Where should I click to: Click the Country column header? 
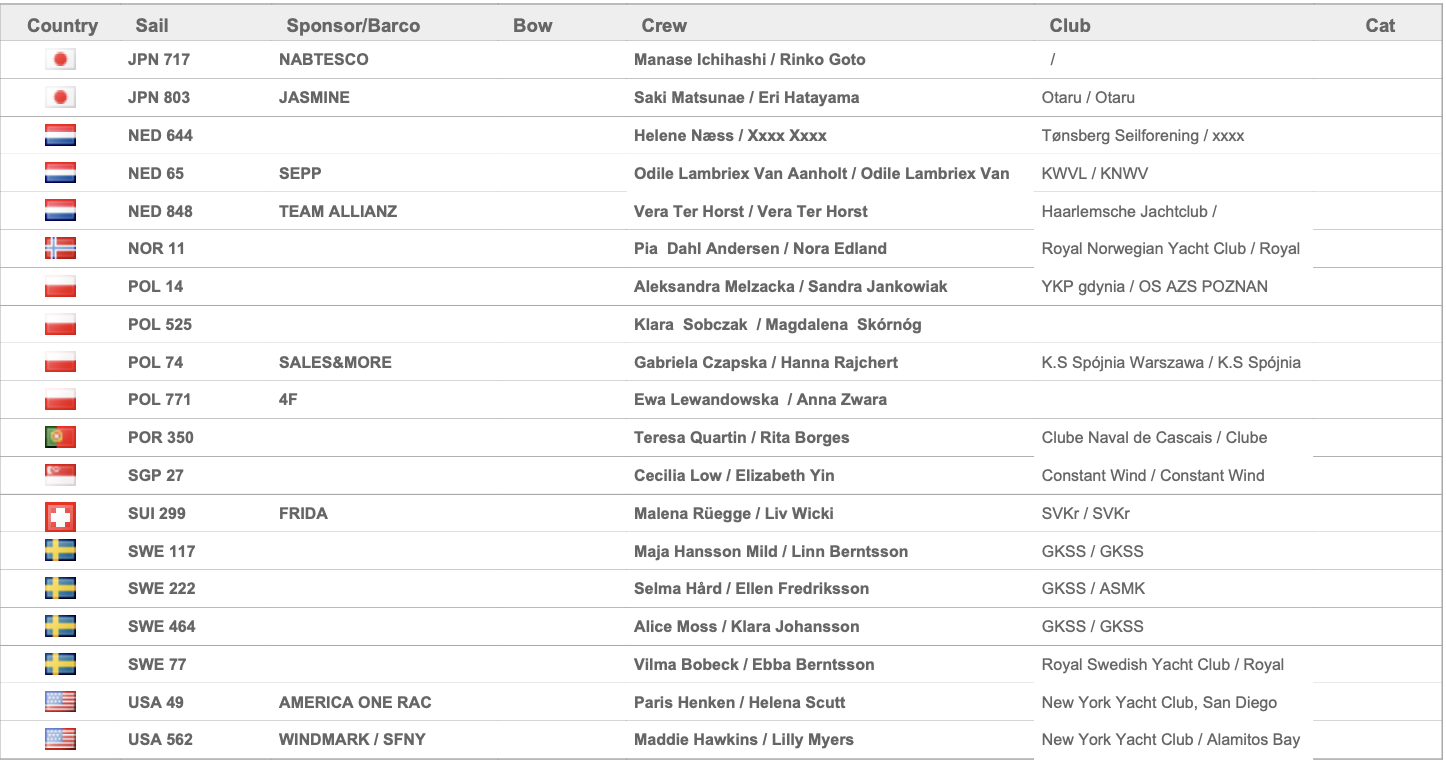pyautogui.click(x=62, y=26)
